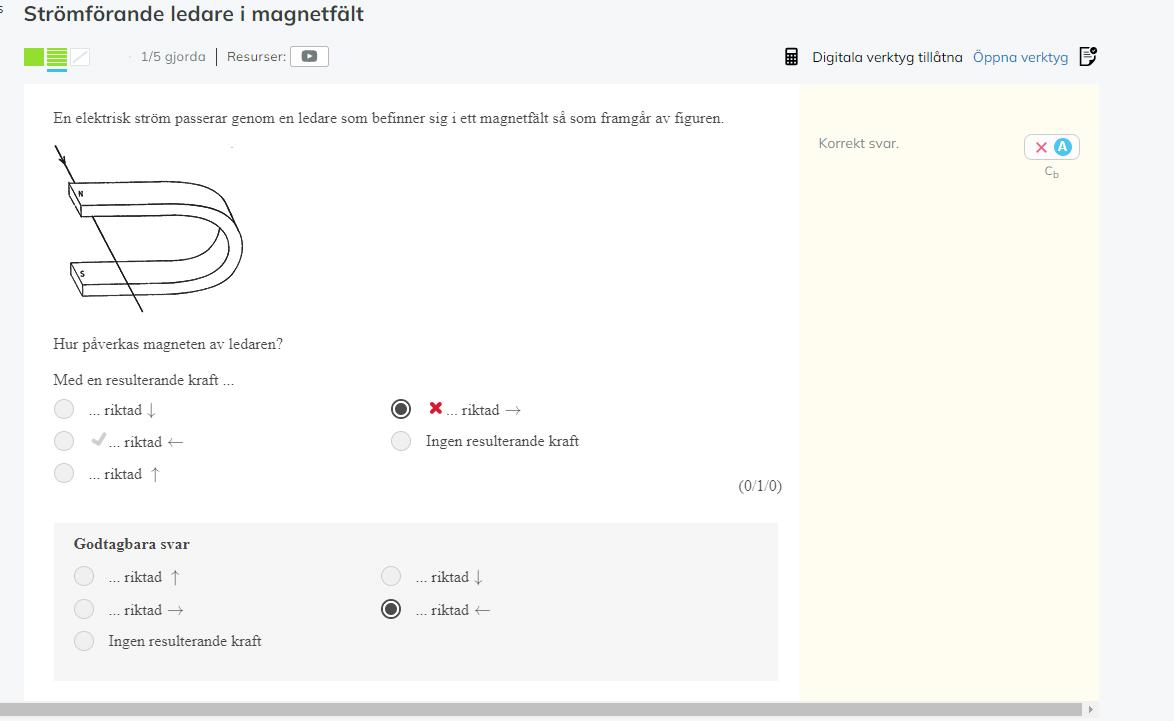This screenshot has width=1174, height=721.
Task: Select answer 'riktad ↓' radio button
Action: pyautogui.click(x=64, y=409)
